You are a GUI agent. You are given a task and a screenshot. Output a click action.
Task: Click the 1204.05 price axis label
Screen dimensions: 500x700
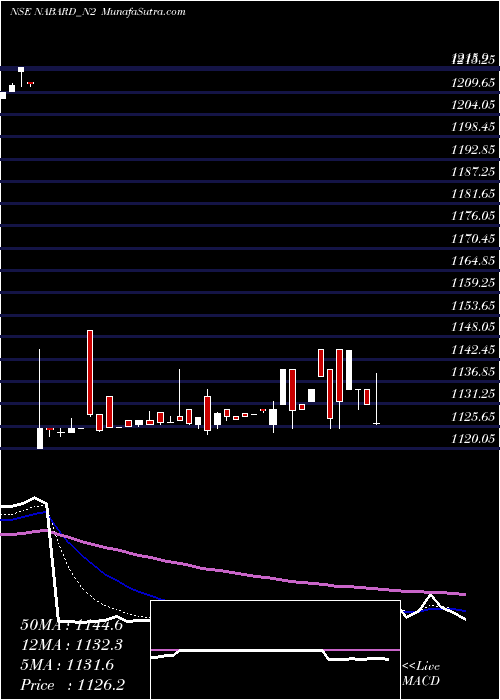coord(473,105)
